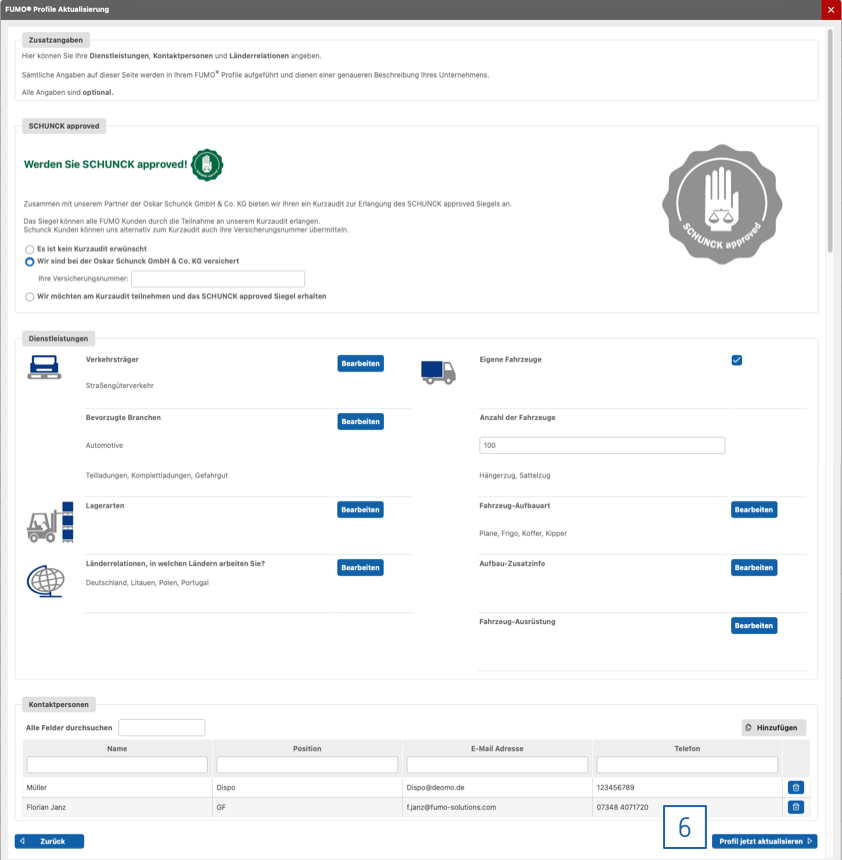Click the forklift icon beside Lagerarten
This screenshot has height=860, width=842.
[x=50, y=522]
